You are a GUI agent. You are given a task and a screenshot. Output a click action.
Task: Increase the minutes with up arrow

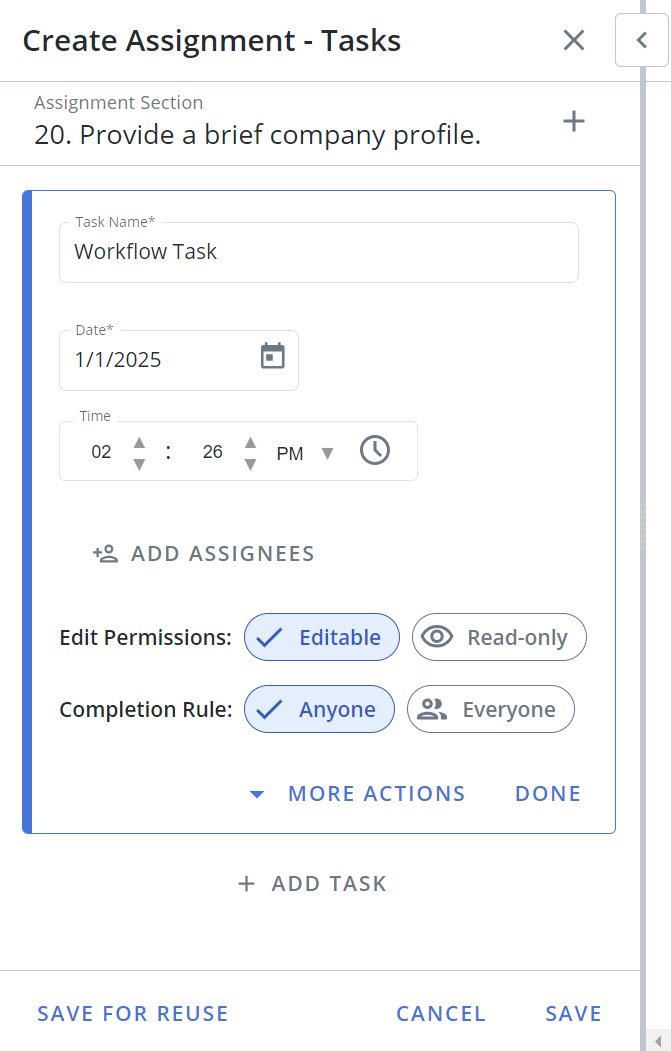[x=251, y=442]
